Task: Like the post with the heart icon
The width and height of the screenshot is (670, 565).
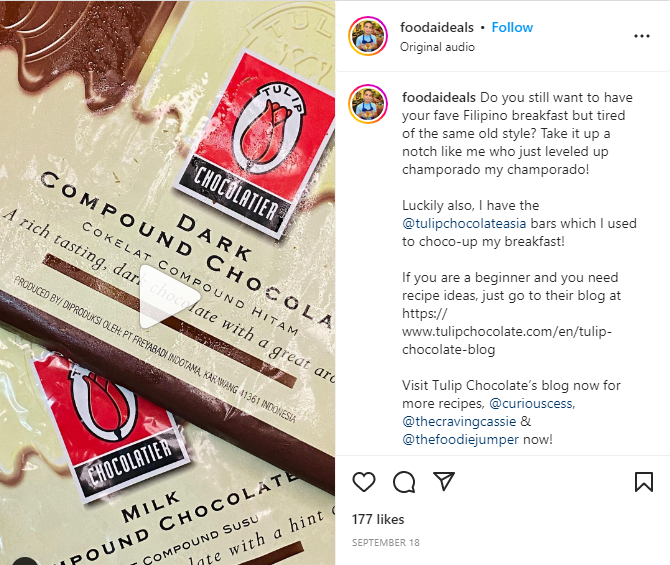Action: click(364, 482)
